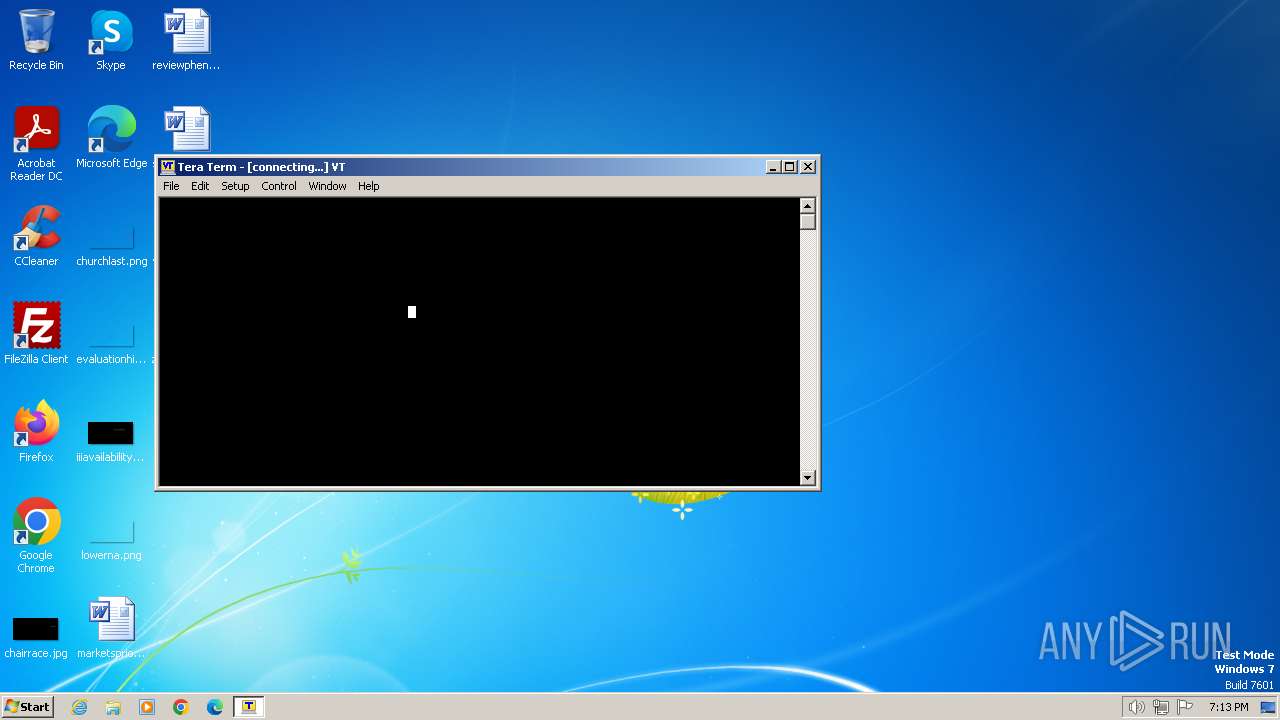Select the Skype desktop shortcut
Screen dimensions: 1280x720
point(111,40)
